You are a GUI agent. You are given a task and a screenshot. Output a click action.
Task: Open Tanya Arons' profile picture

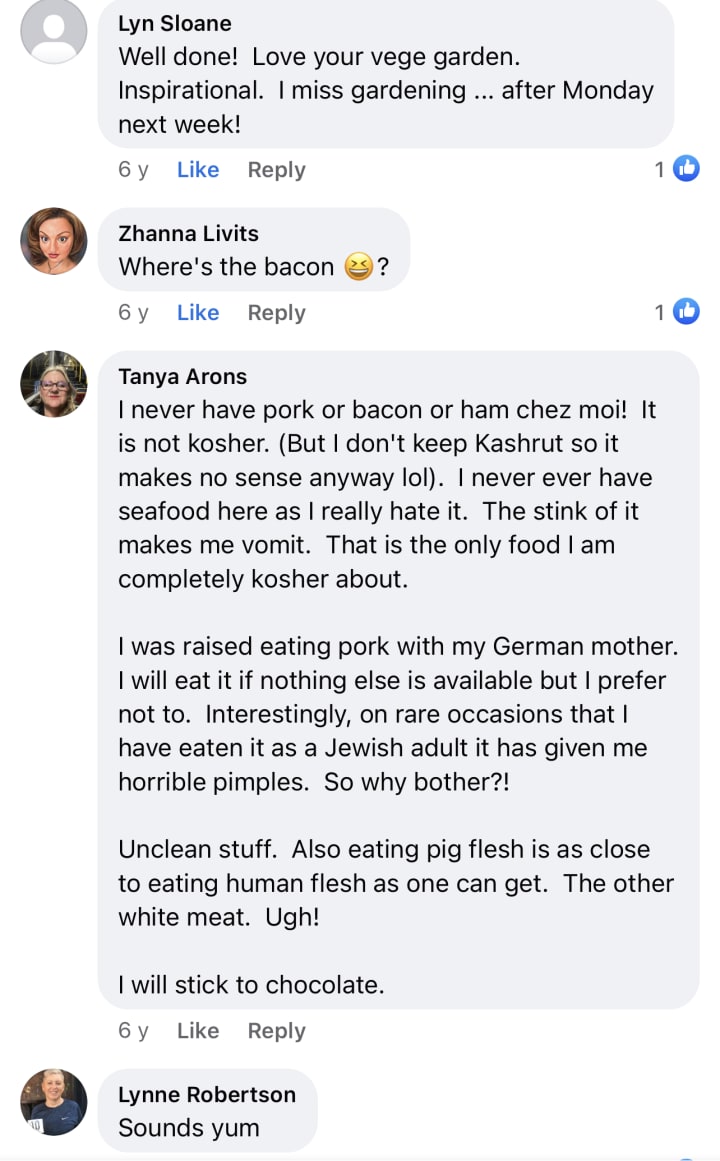(54, 384)
